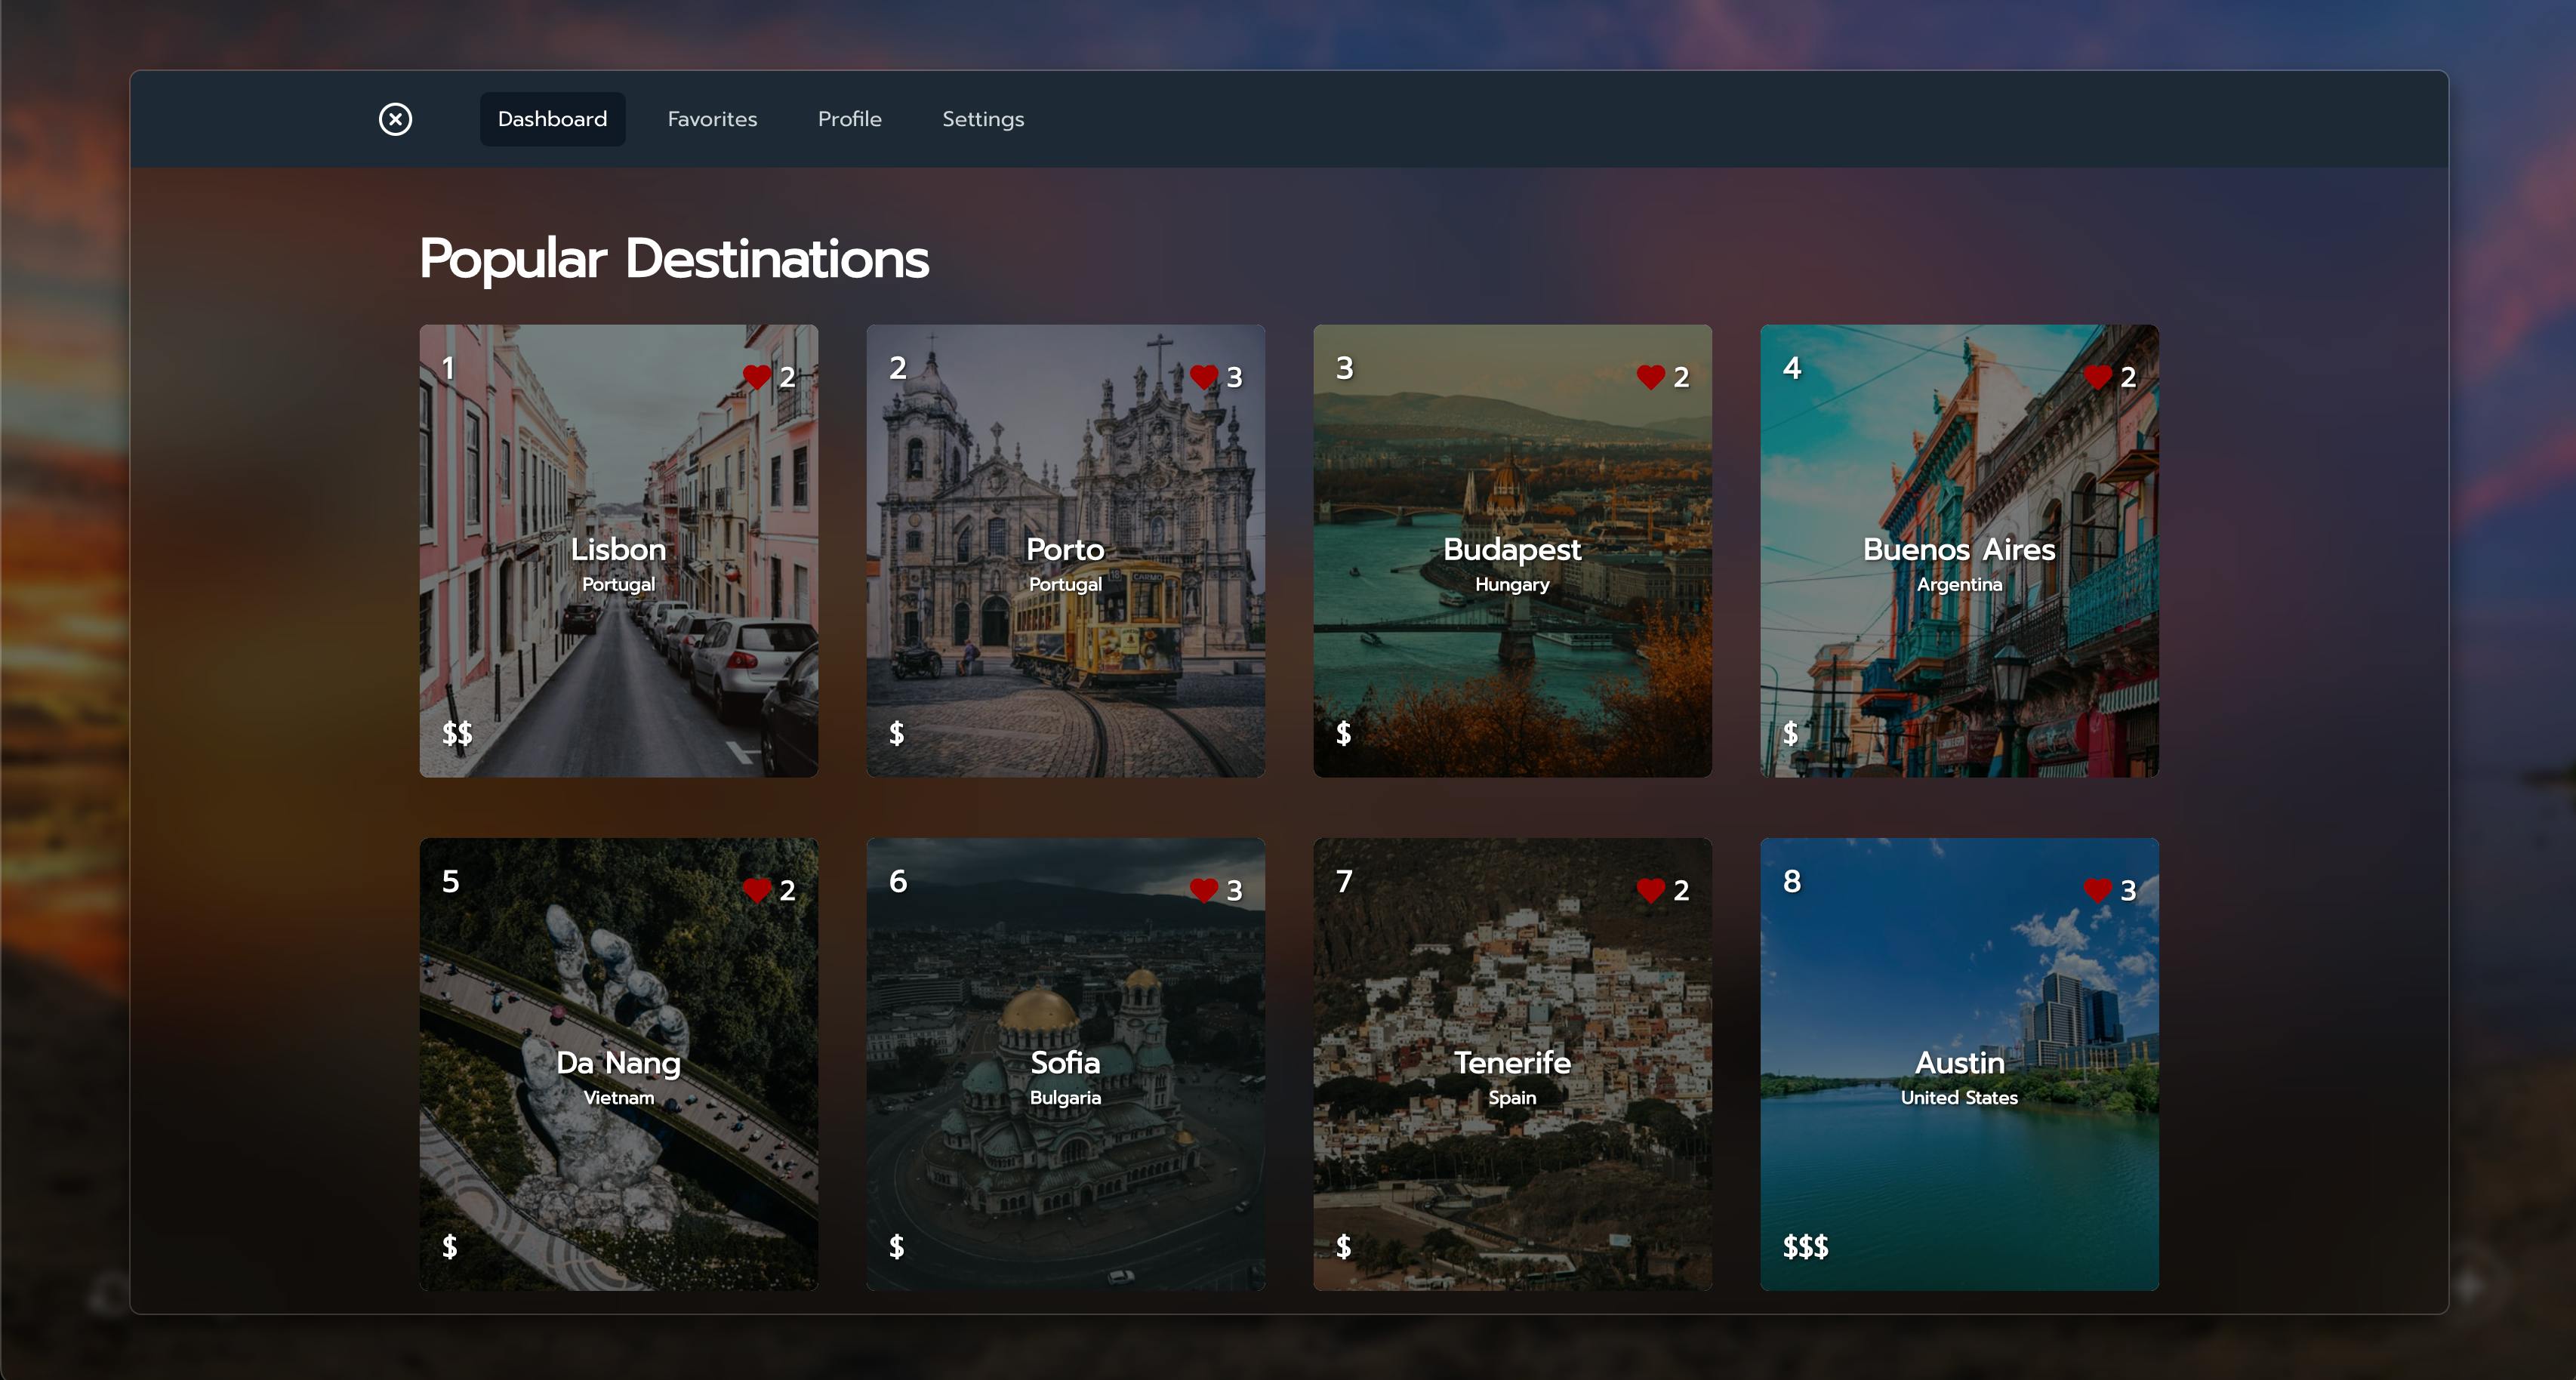Open the Budapest river photo thumbnail
Image resolution: width=2576 pixels, height=1380 pixels.
click(1512, 551)
